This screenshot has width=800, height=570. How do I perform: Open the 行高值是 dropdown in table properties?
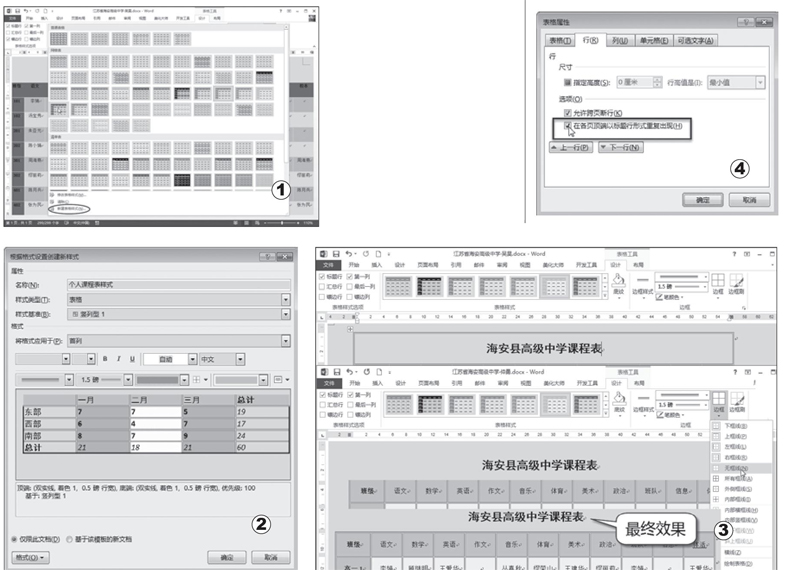(x=760, y=83)
